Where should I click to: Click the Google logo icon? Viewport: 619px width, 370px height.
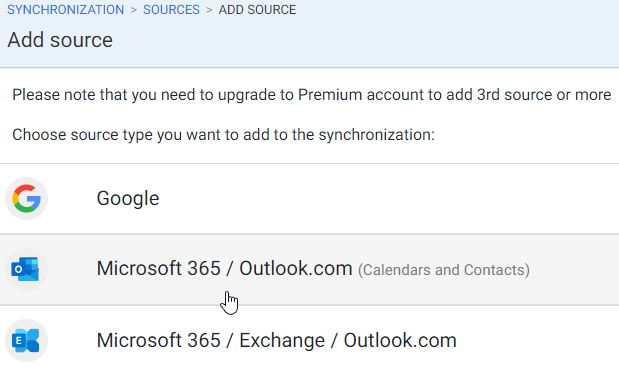26,198
